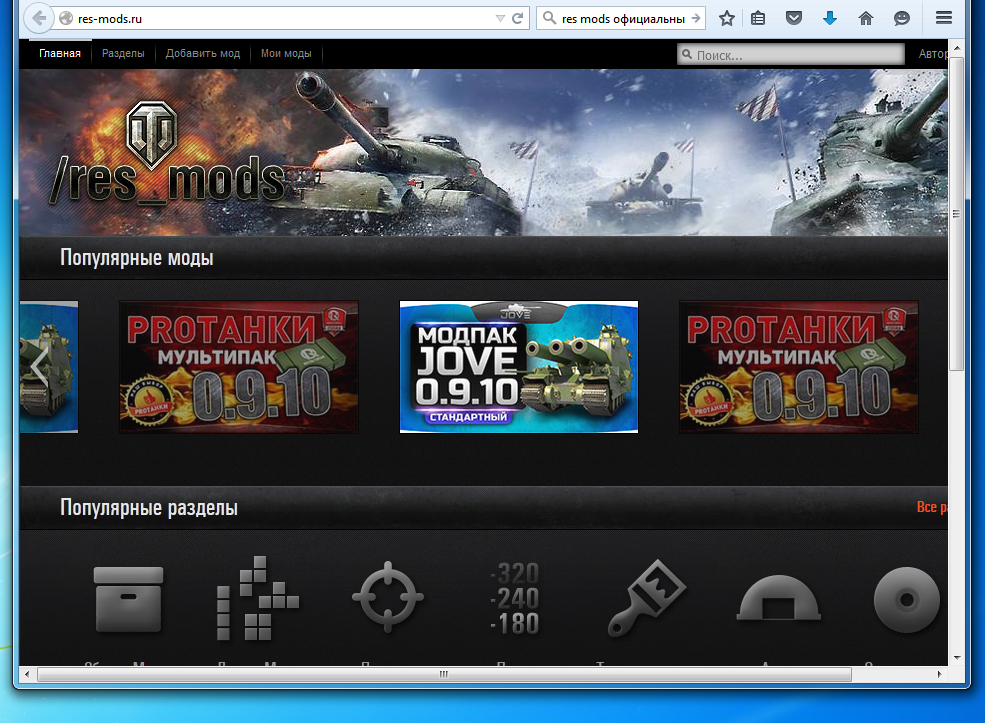Click the browser search field

pyautogui.click(x=623, y=19)
